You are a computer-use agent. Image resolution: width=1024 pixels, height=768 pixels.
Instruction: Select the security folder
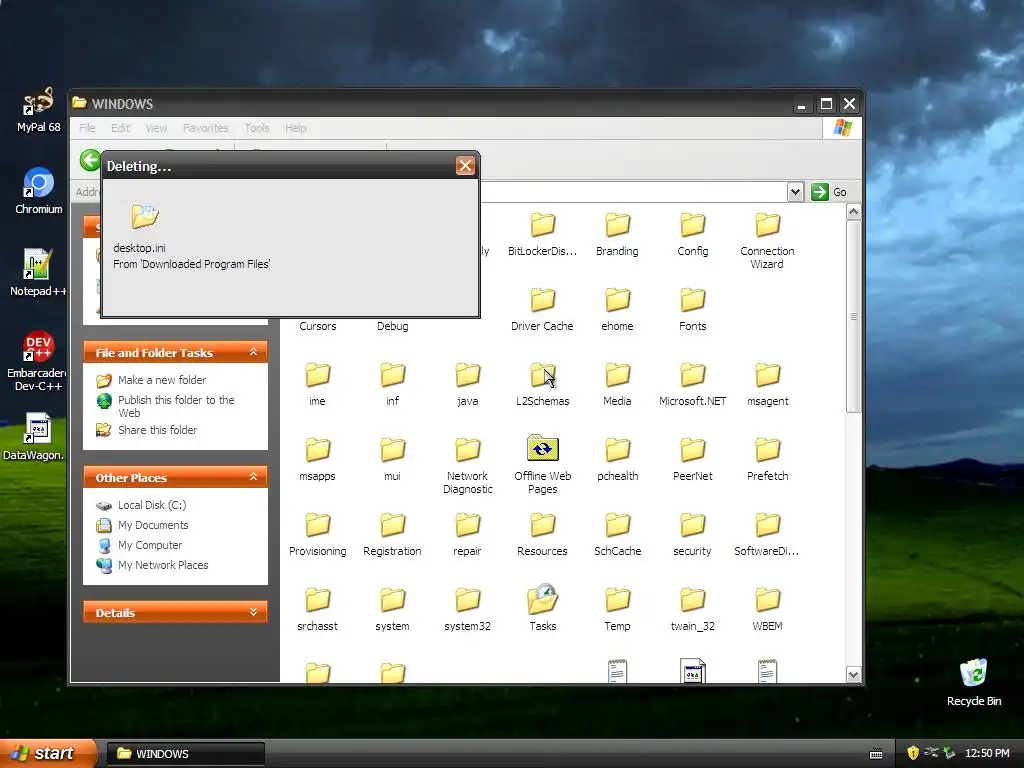[692, 534]
